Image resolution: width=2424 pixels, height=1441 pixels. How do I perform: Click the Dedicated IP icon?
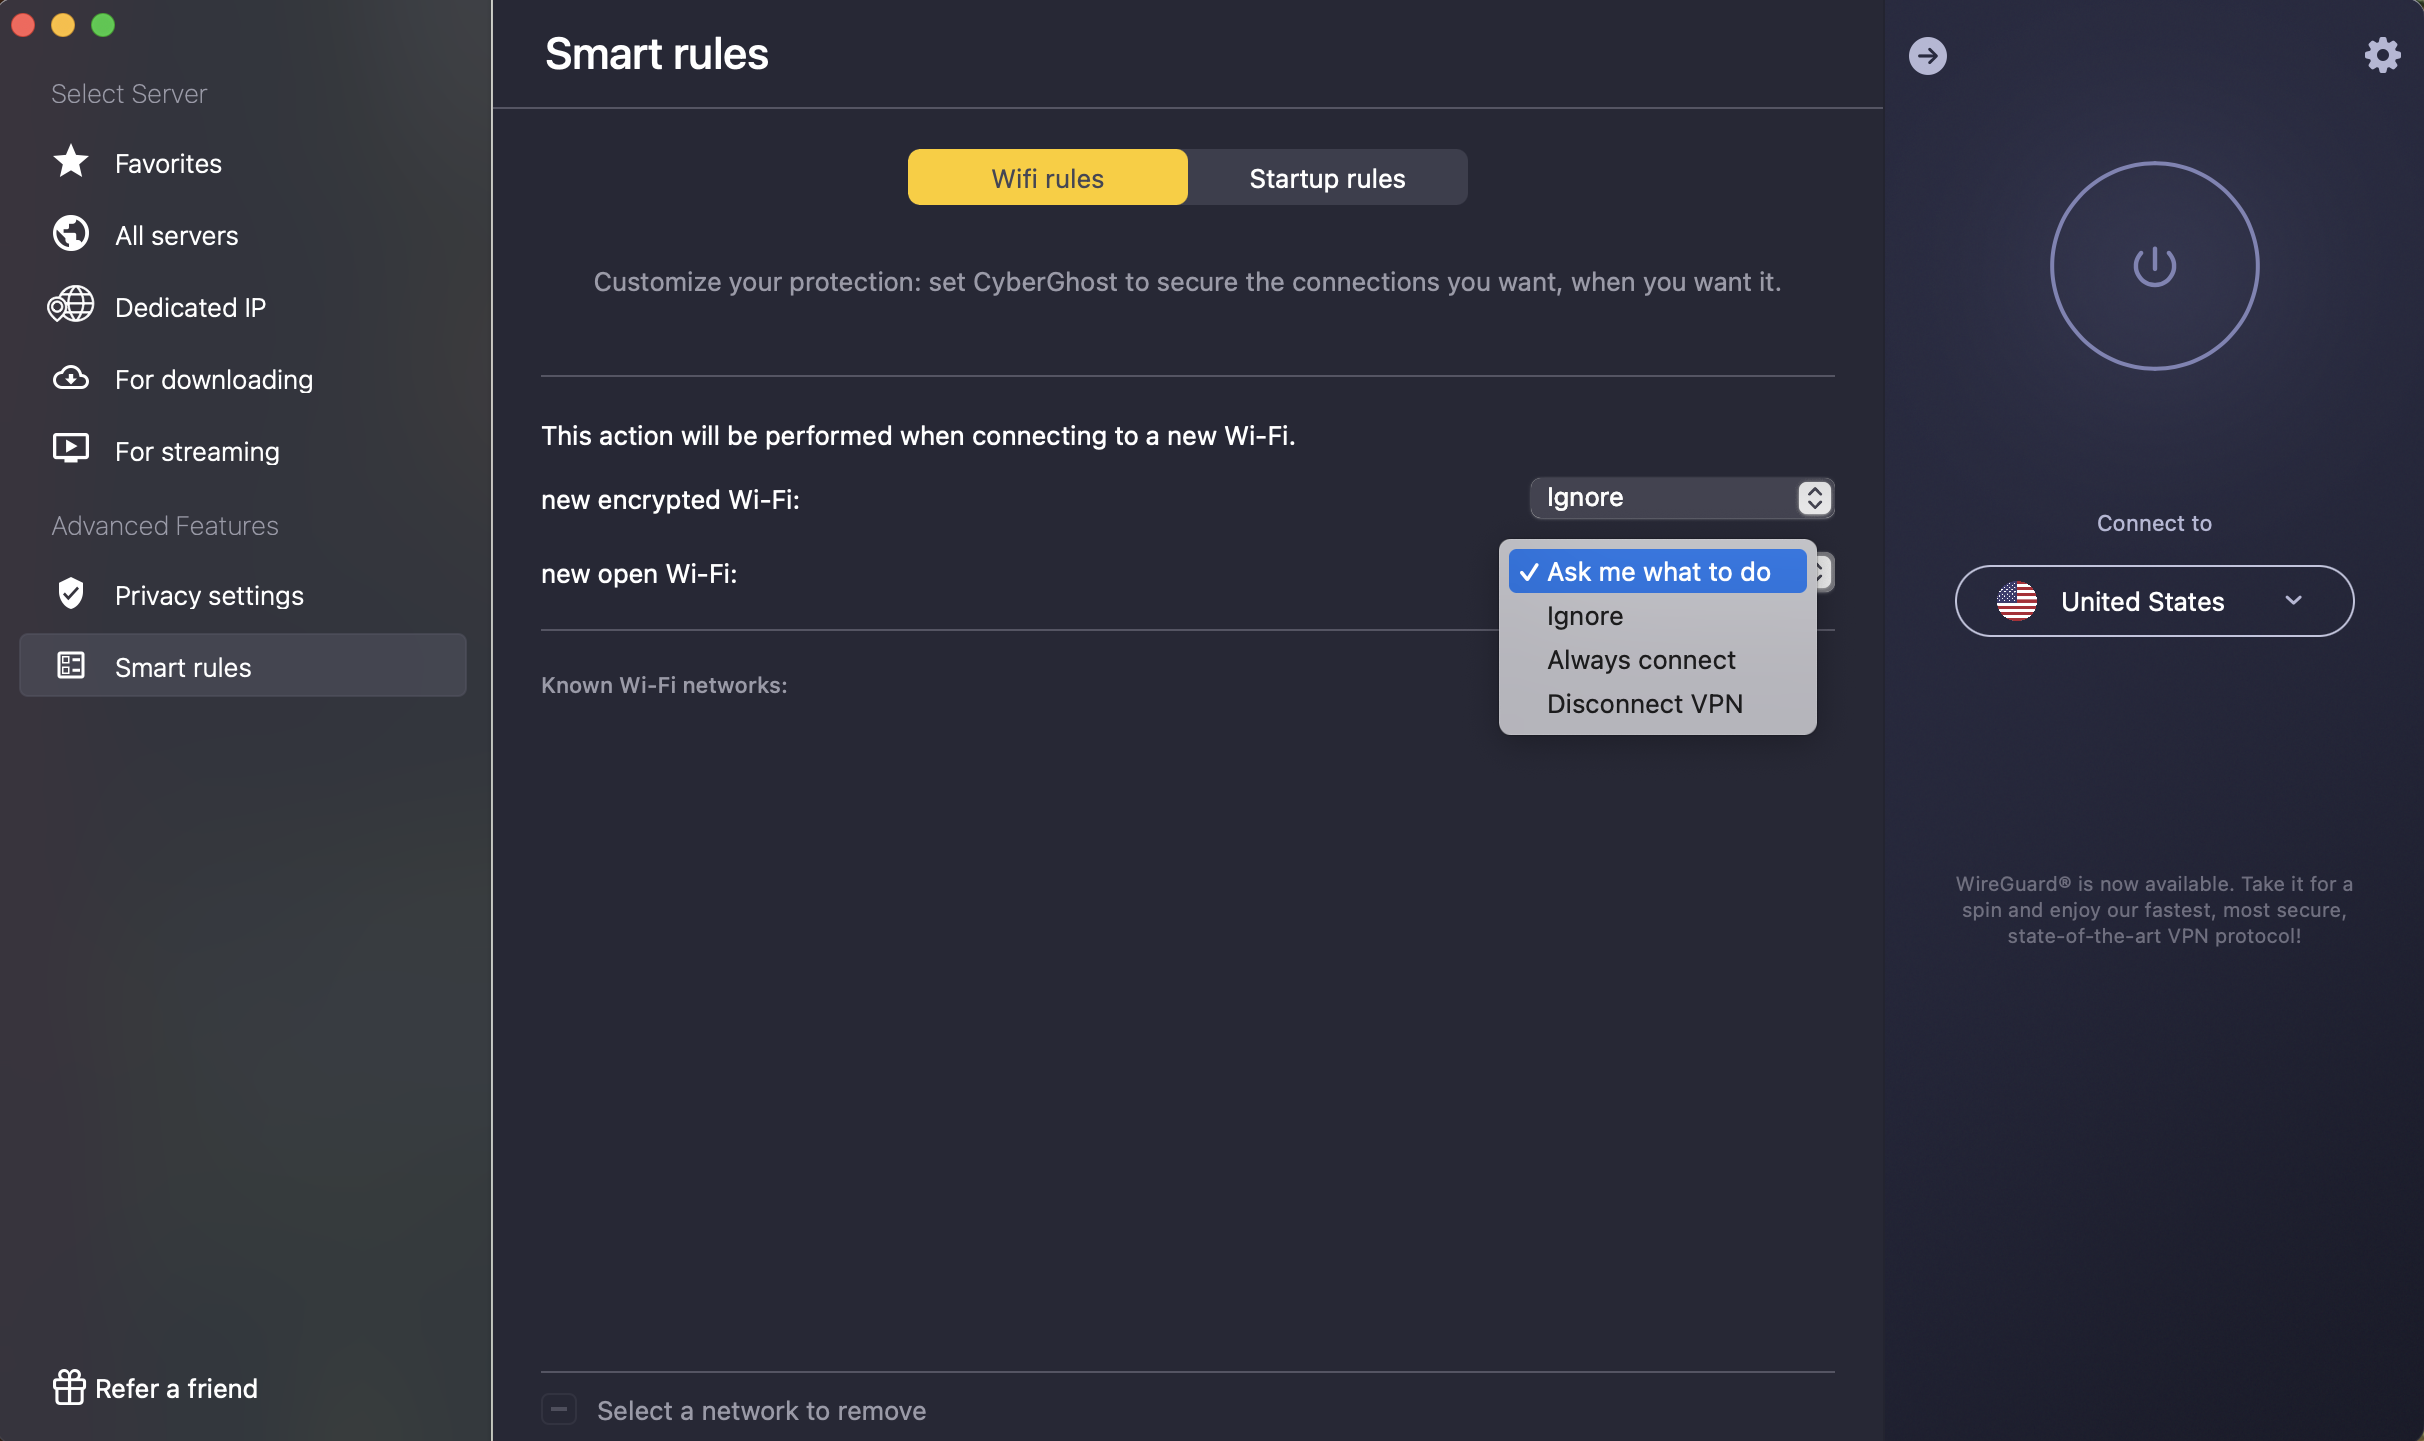tap(70, 306)
